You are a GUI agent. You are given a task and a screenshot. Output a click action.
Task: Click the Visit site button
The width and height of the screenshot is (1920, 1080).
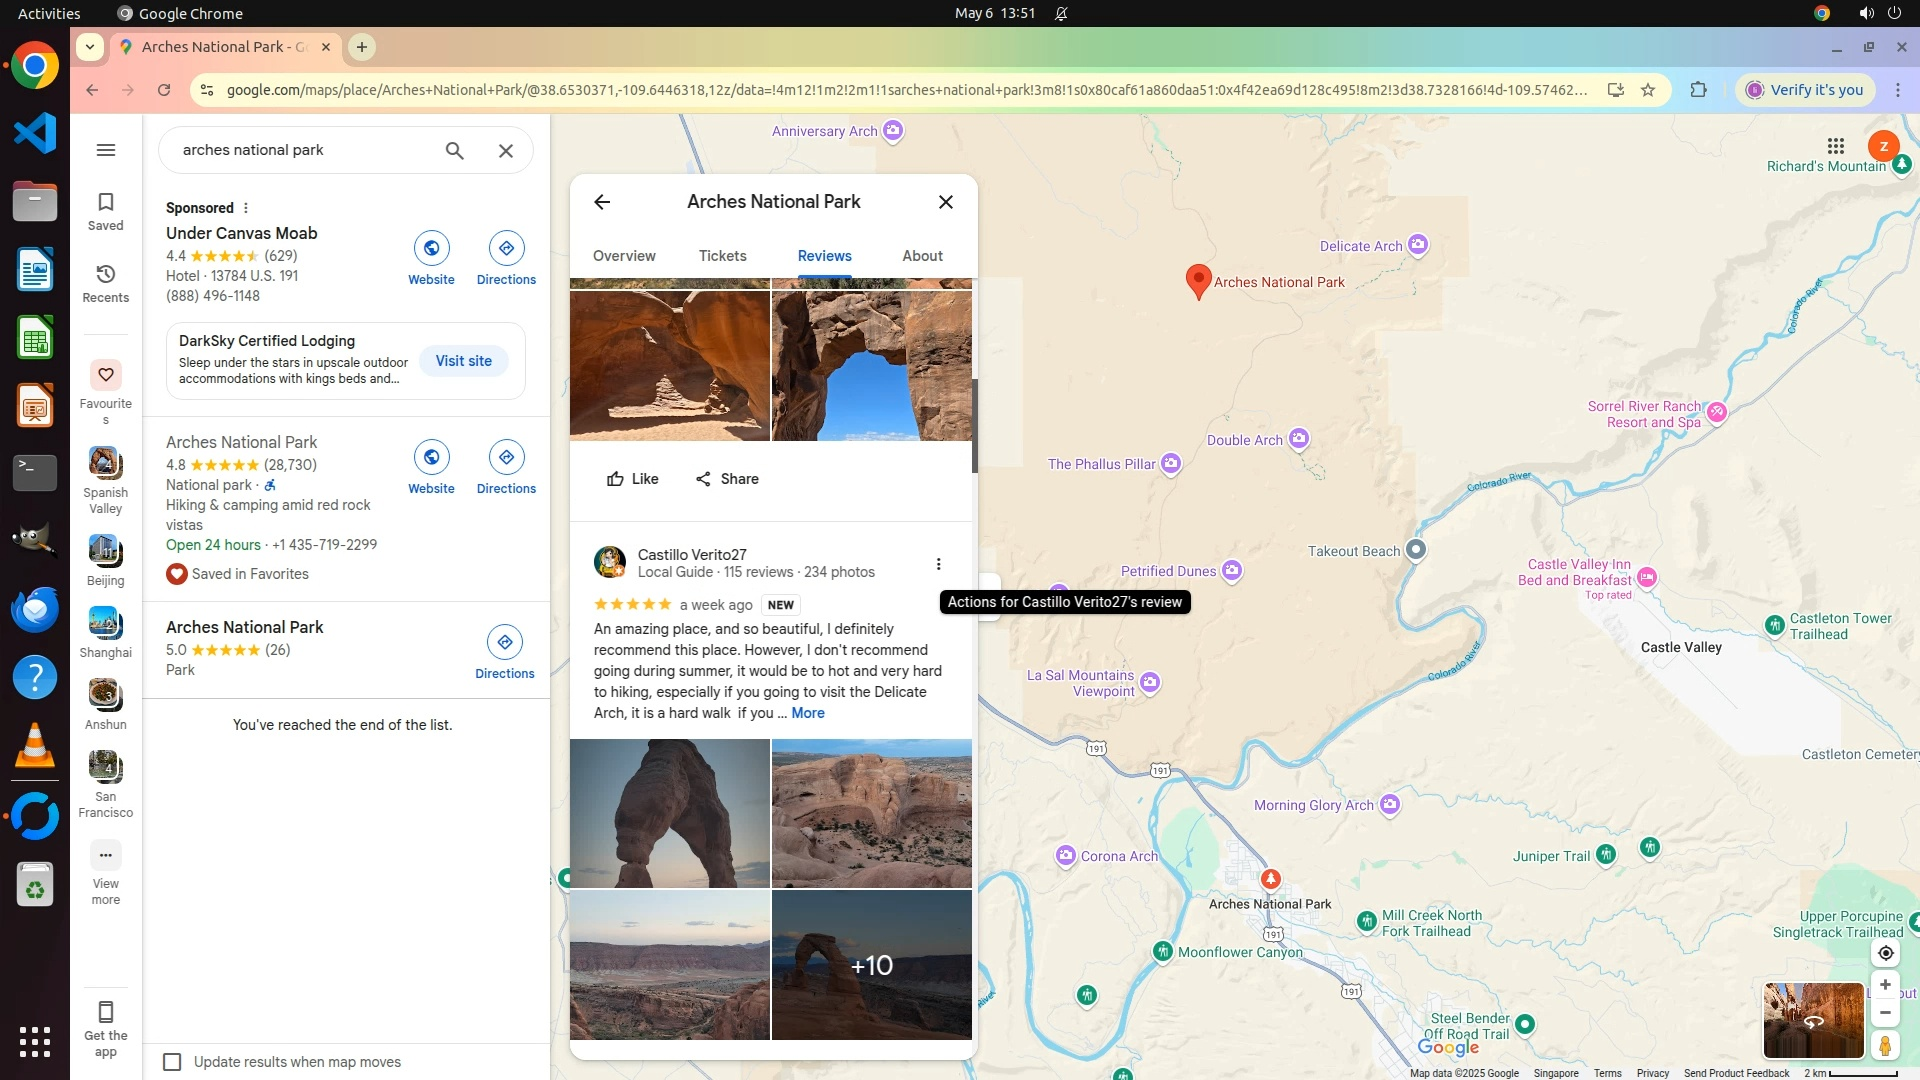(463, 361)
